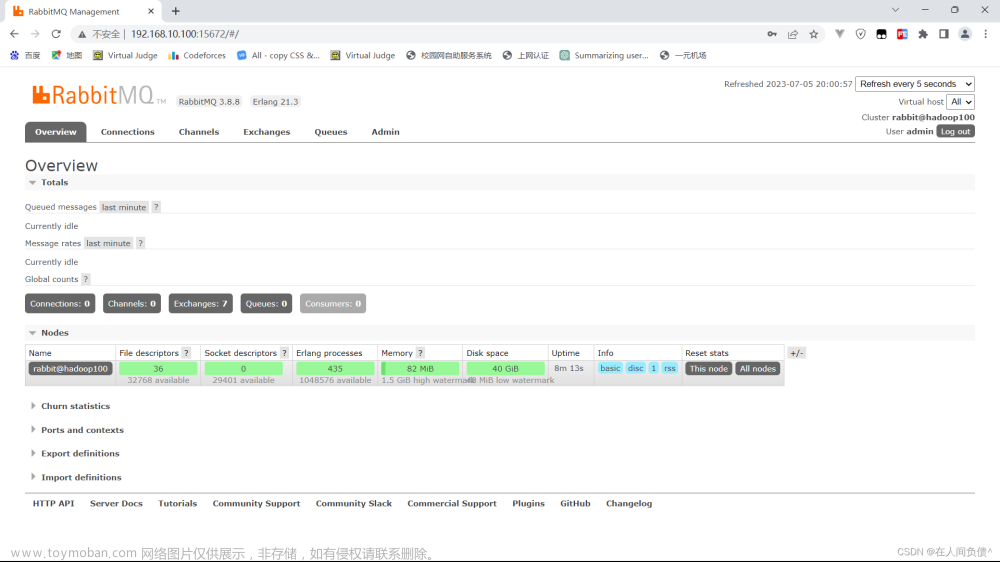Click the shield extension icon
The image size is (1000, 562).
coord(860,34)
